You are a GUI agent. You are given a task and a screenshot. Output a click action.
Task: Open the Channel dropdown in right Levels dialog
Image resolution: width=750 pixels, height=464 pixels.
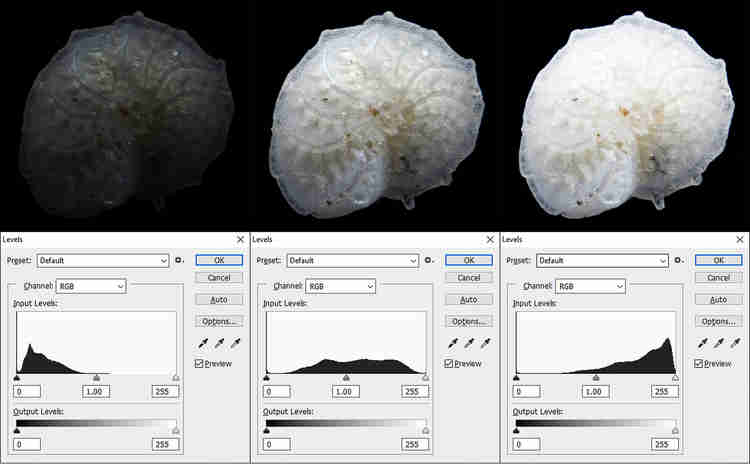click(x=591, y=286)
